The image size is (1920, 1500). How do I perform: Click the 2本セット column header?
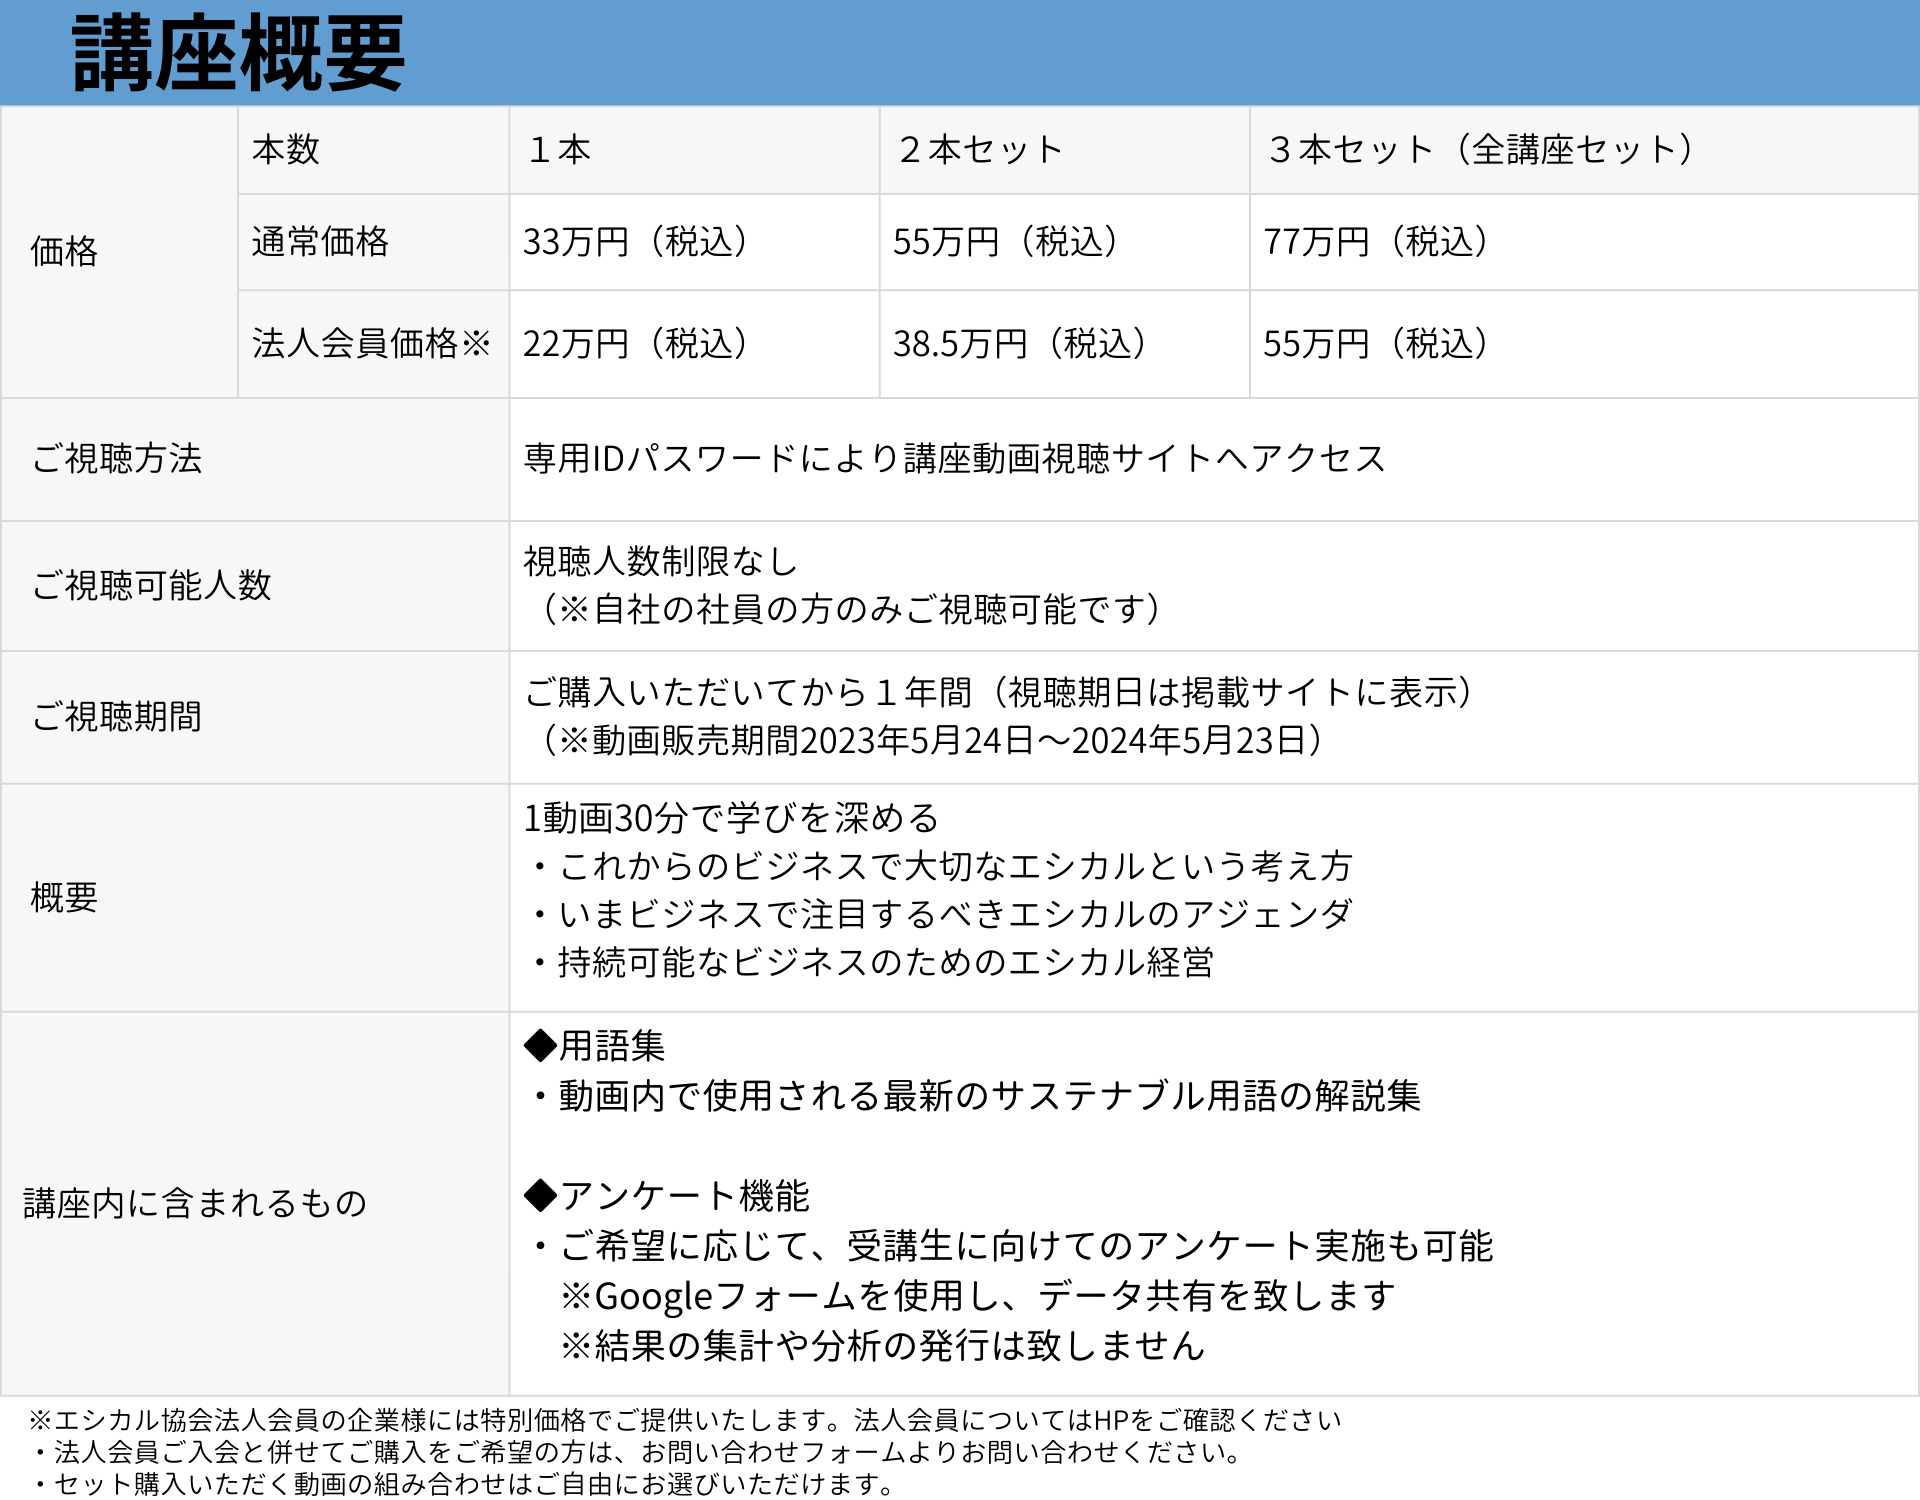(x=980, y=150)
